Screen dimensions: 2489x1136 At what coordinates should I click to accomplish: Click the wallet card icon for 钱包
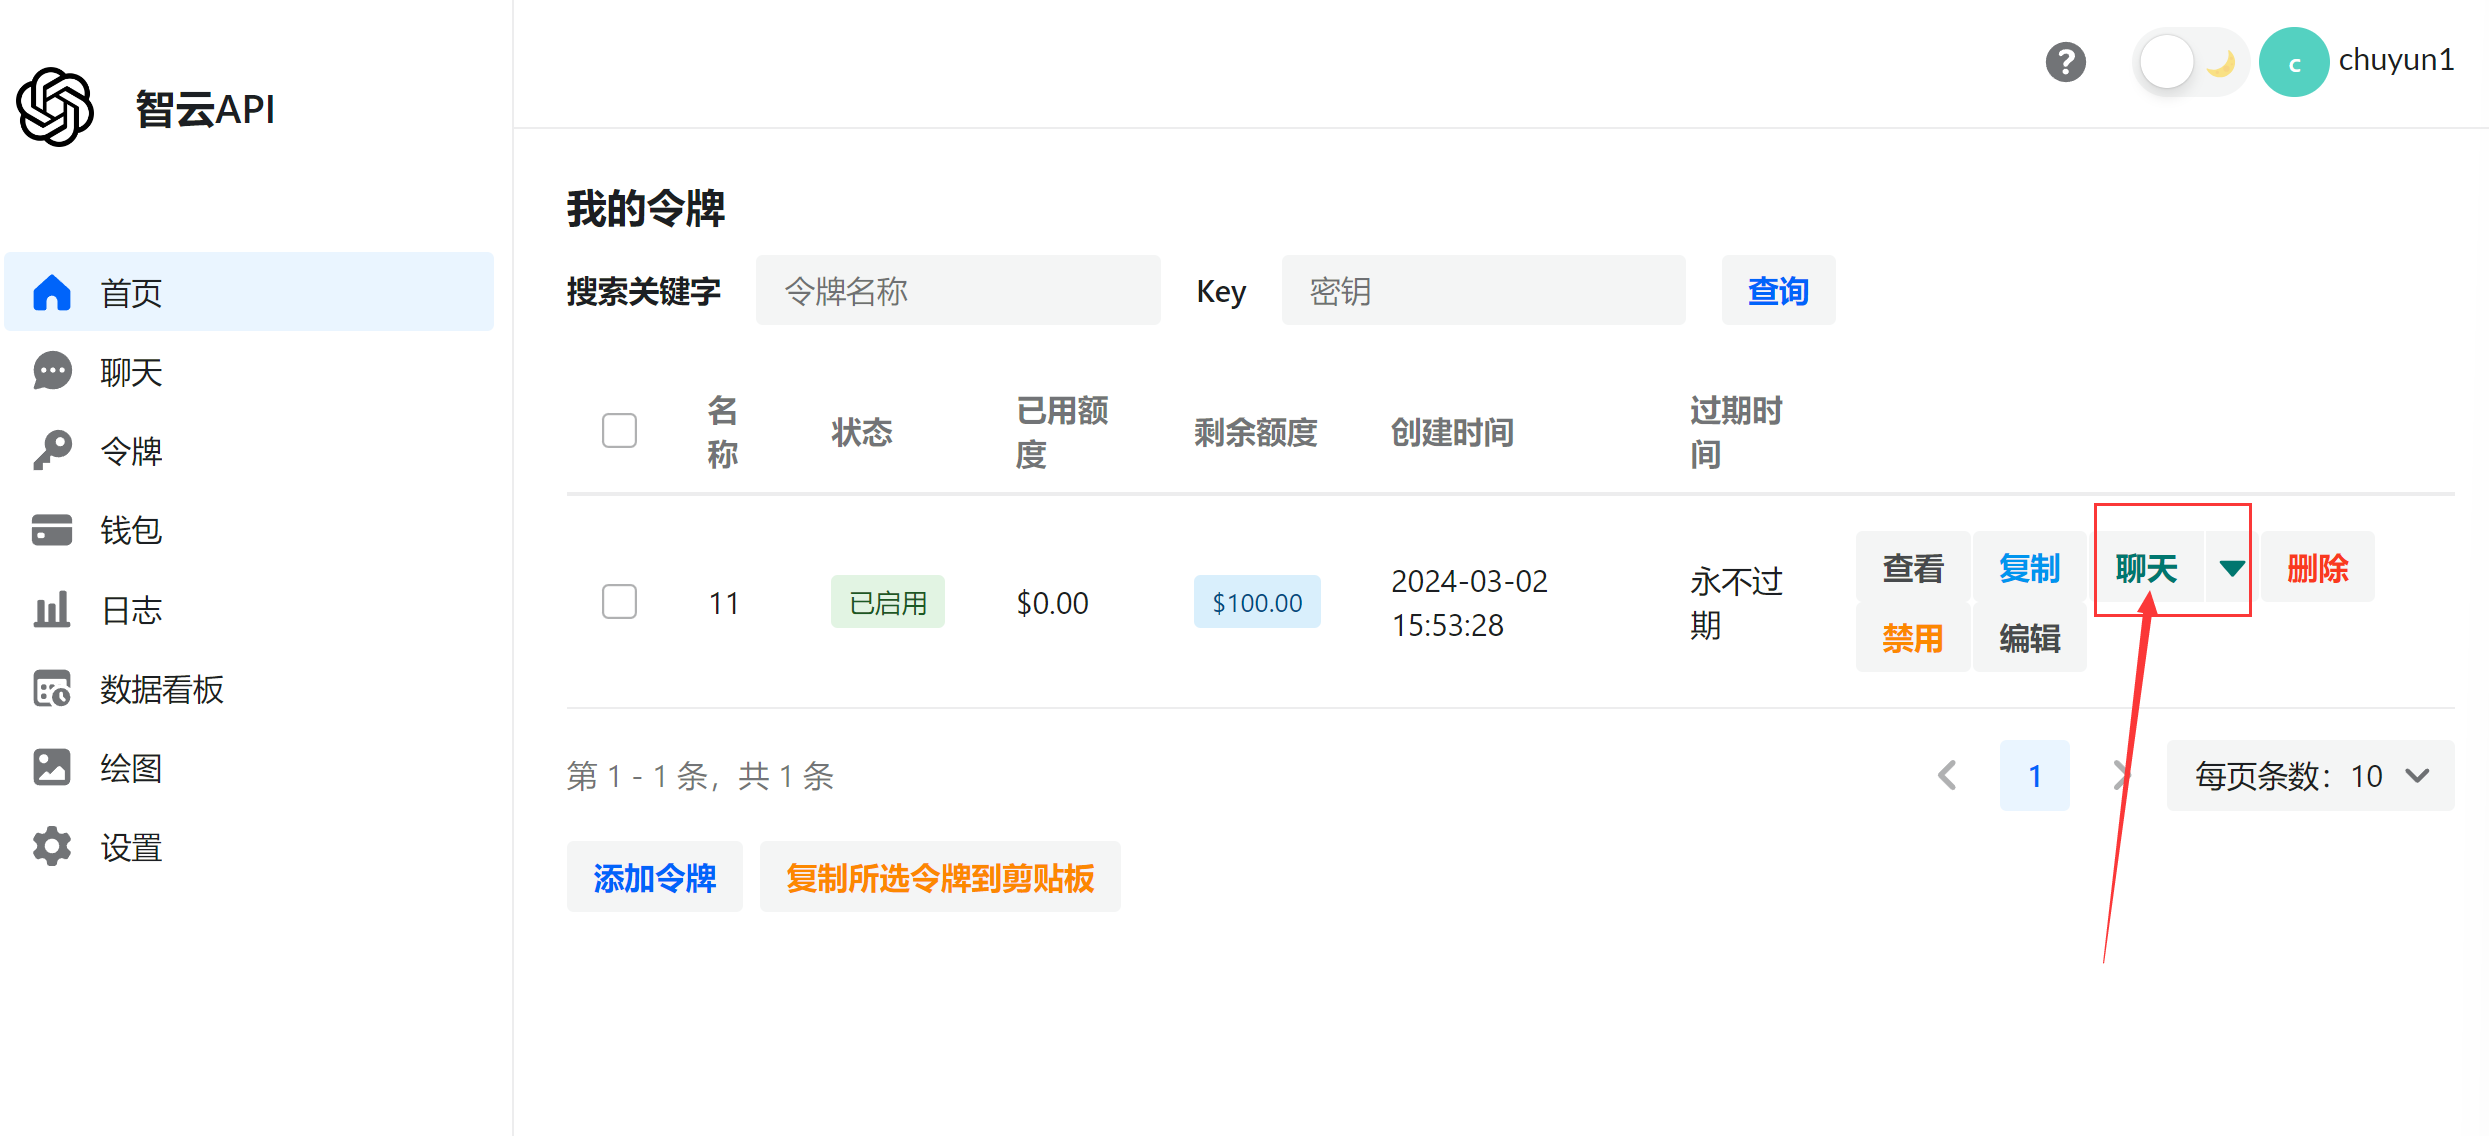pos(52,530)
